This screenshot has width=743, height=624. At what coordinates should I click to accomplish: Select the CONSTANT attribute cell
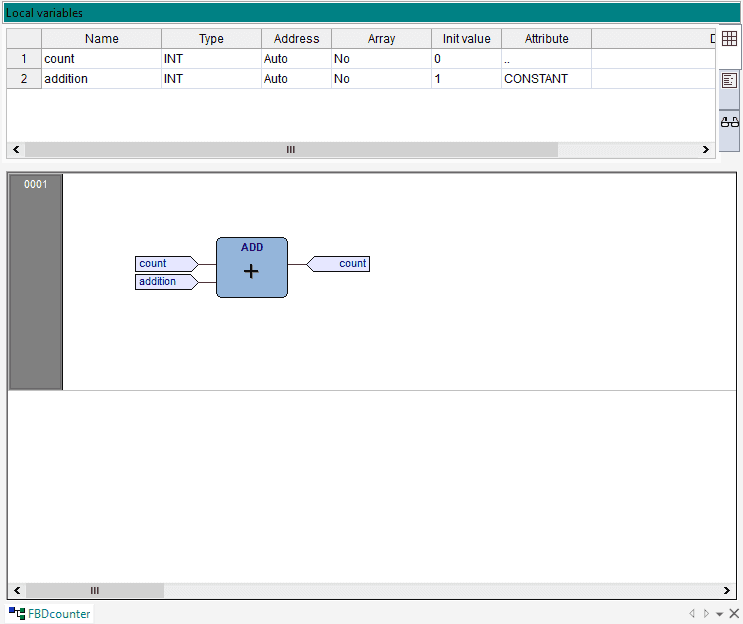coord(545,79)
